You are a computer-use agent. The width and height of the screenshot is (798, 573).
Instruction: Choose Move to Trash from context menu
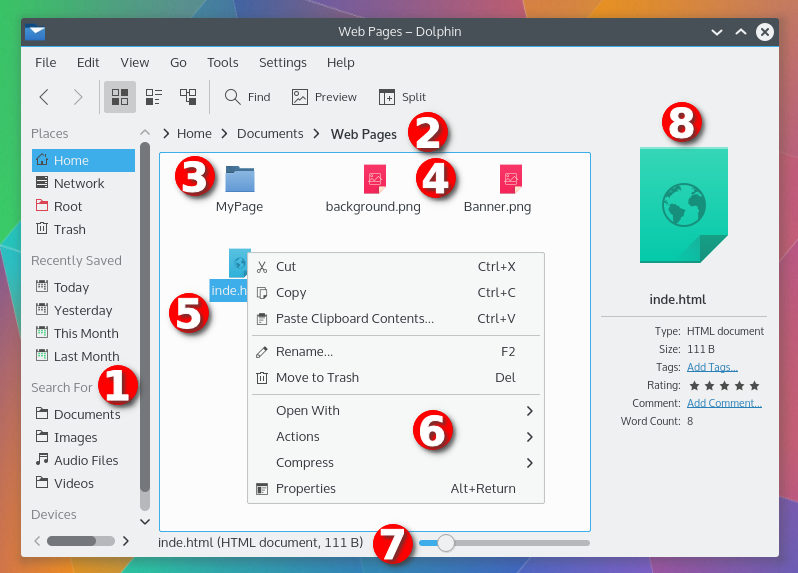317,378
